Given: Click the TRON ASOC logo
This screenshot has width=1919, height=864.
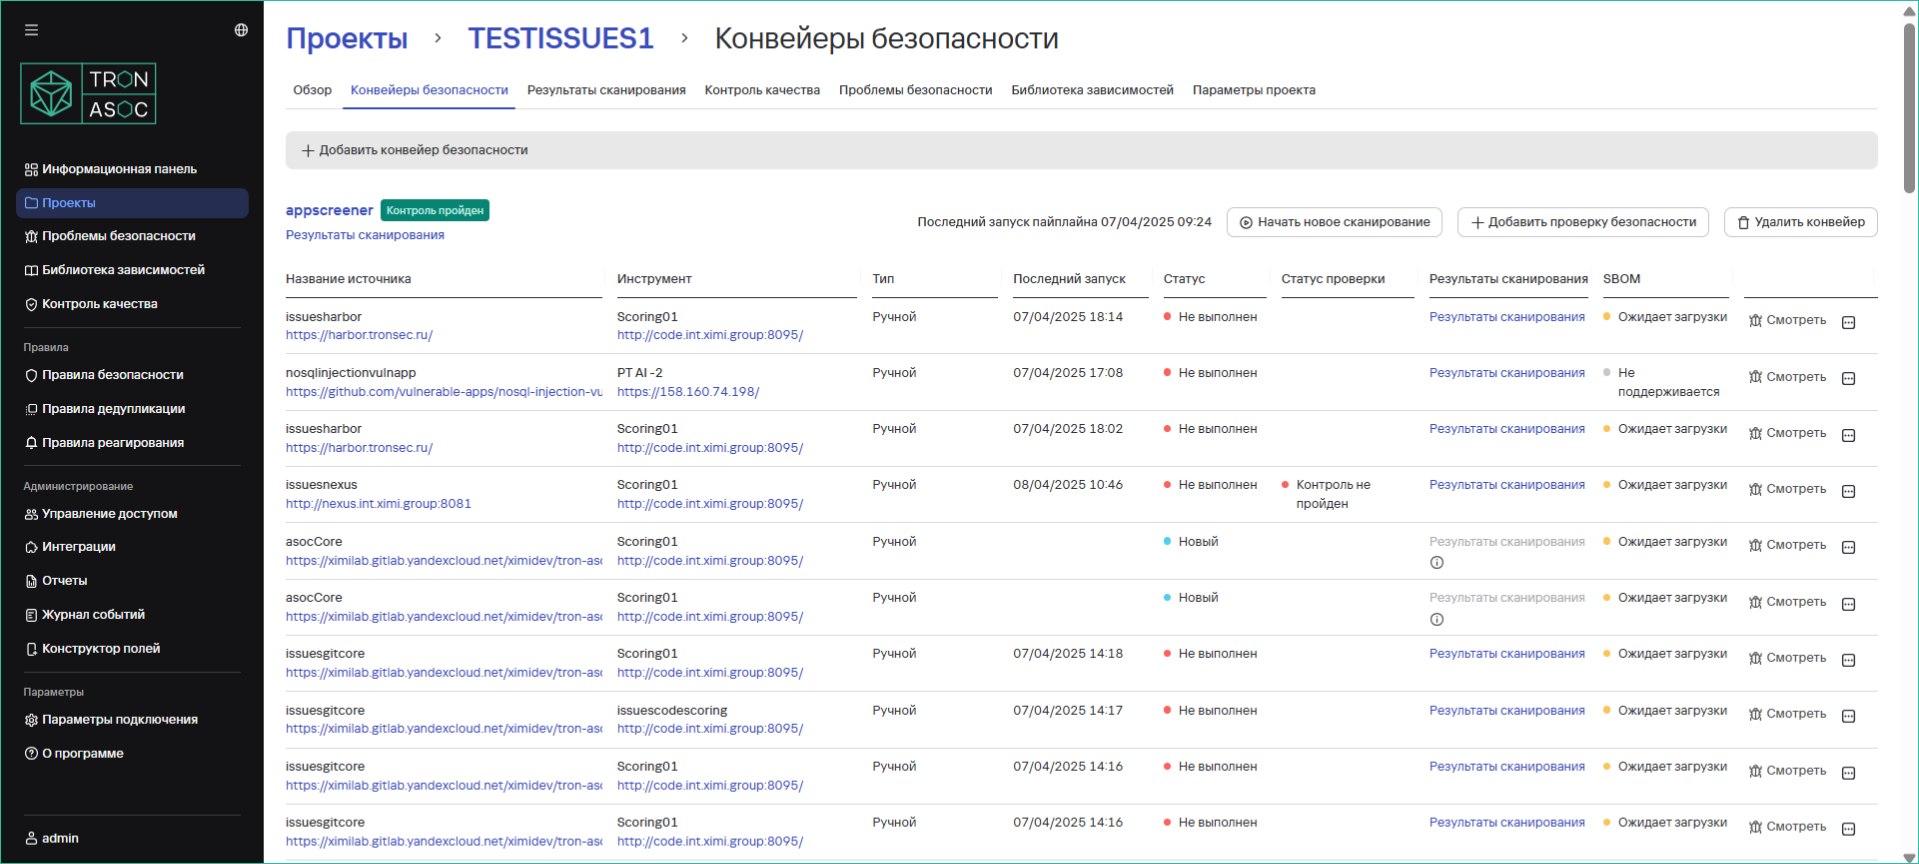Looking at the screenshot, I should click(88, 94).
